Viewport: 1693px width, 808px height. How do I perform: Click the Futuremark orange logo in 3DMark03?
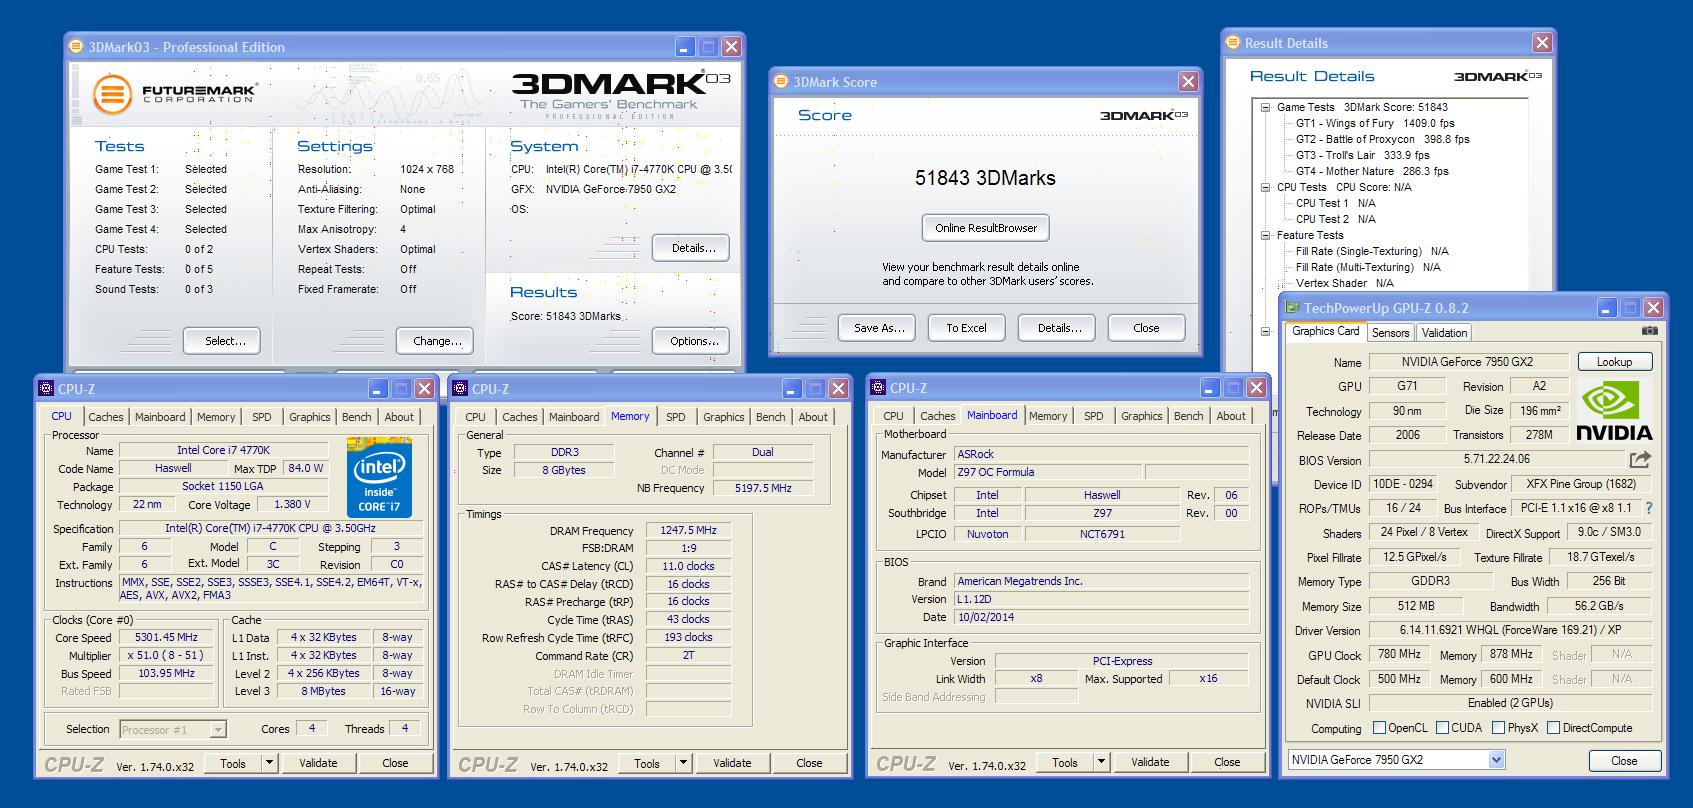113,95
